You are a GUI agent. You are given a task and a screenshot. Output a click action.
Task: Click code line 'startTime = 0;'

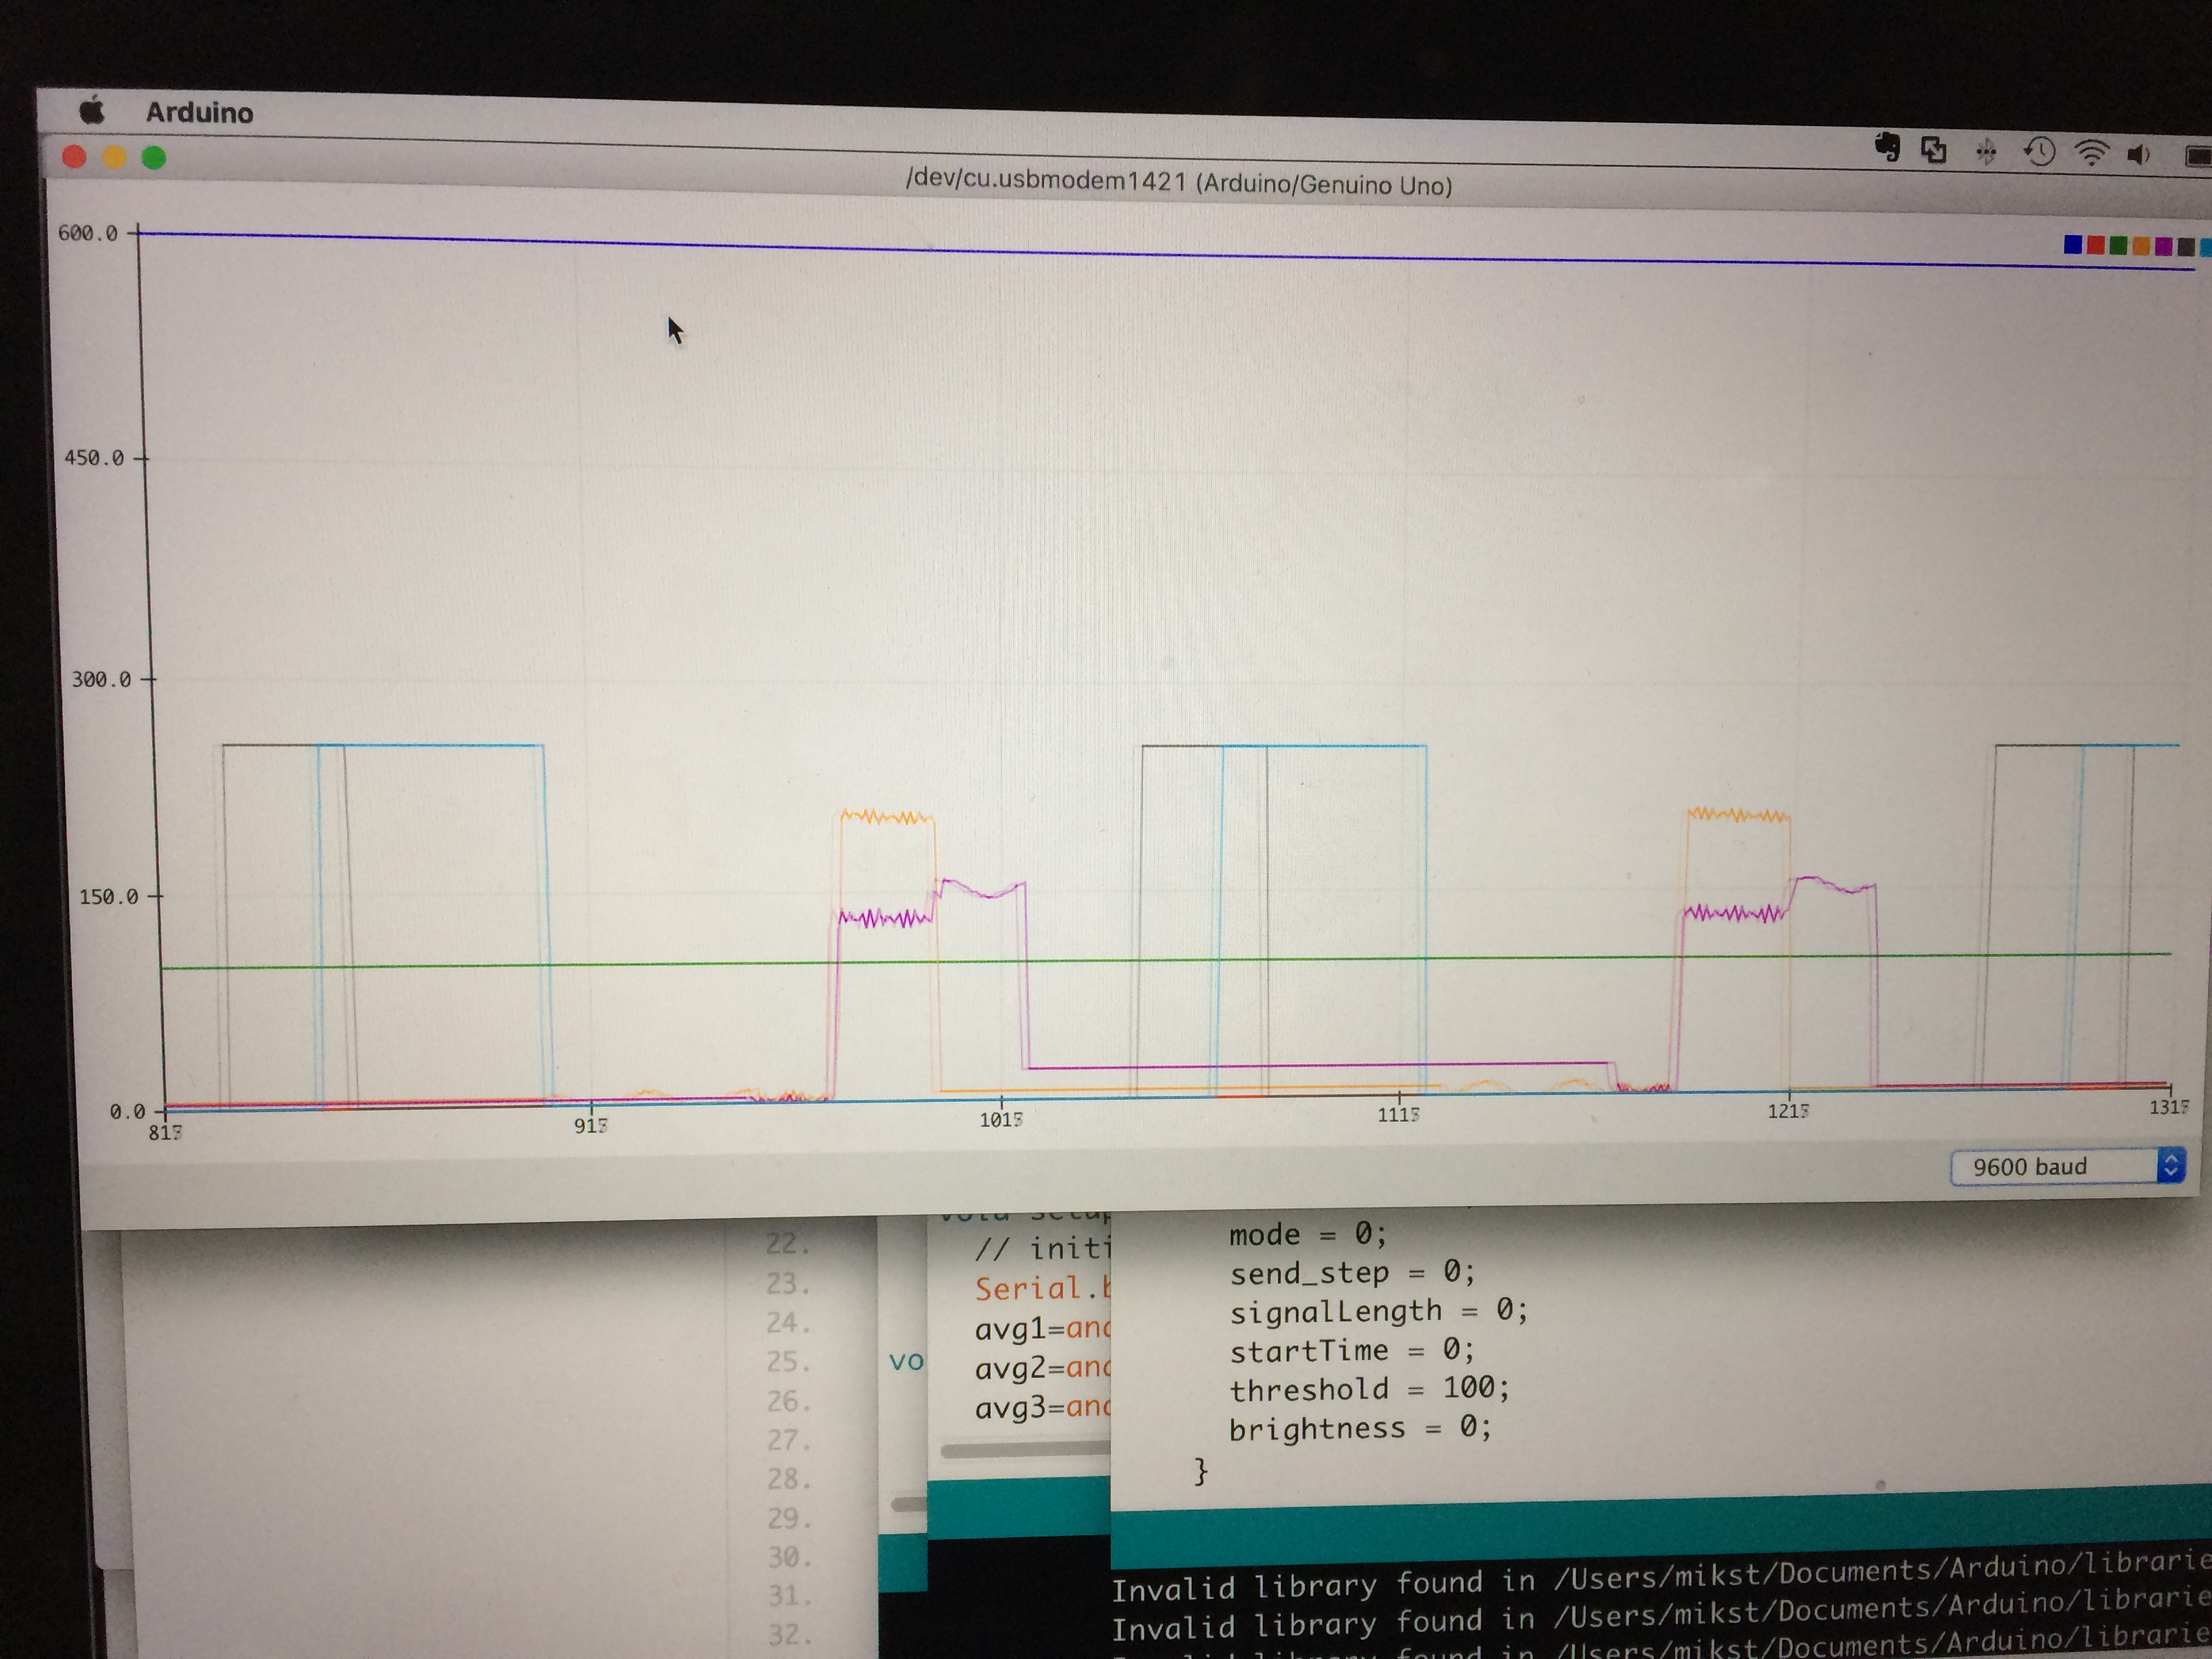(1352, 1351)
